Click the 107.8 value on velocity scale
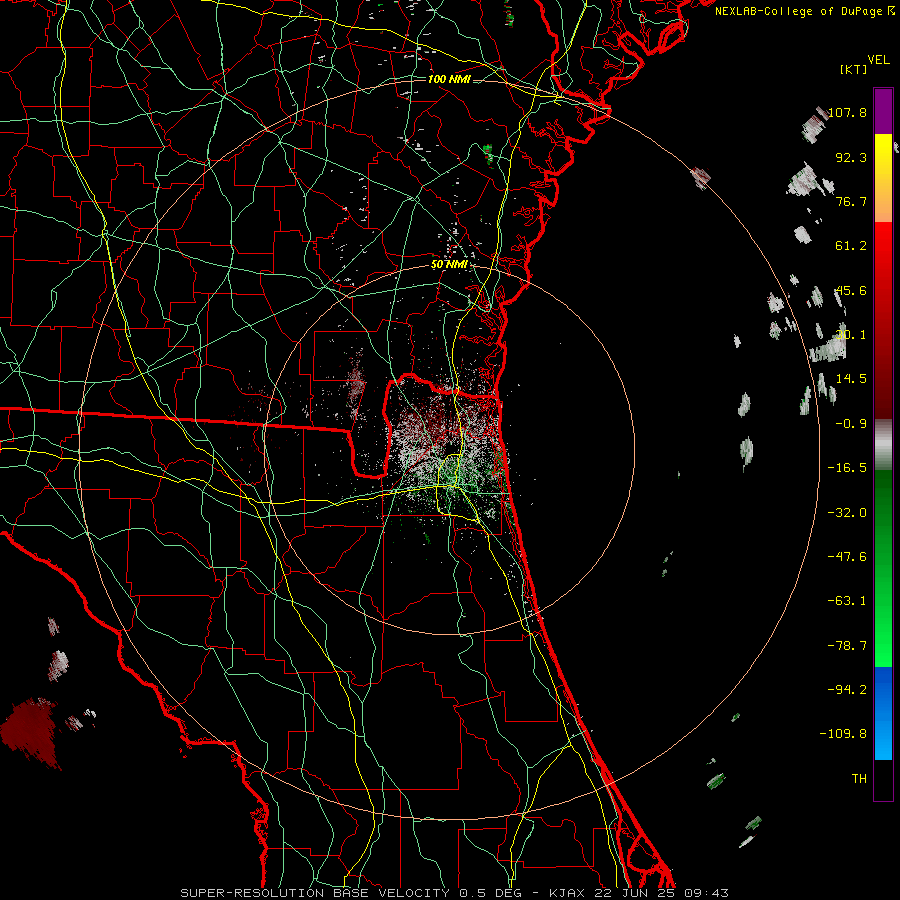Viewport: 900px width, 900px height. point(847,112)
